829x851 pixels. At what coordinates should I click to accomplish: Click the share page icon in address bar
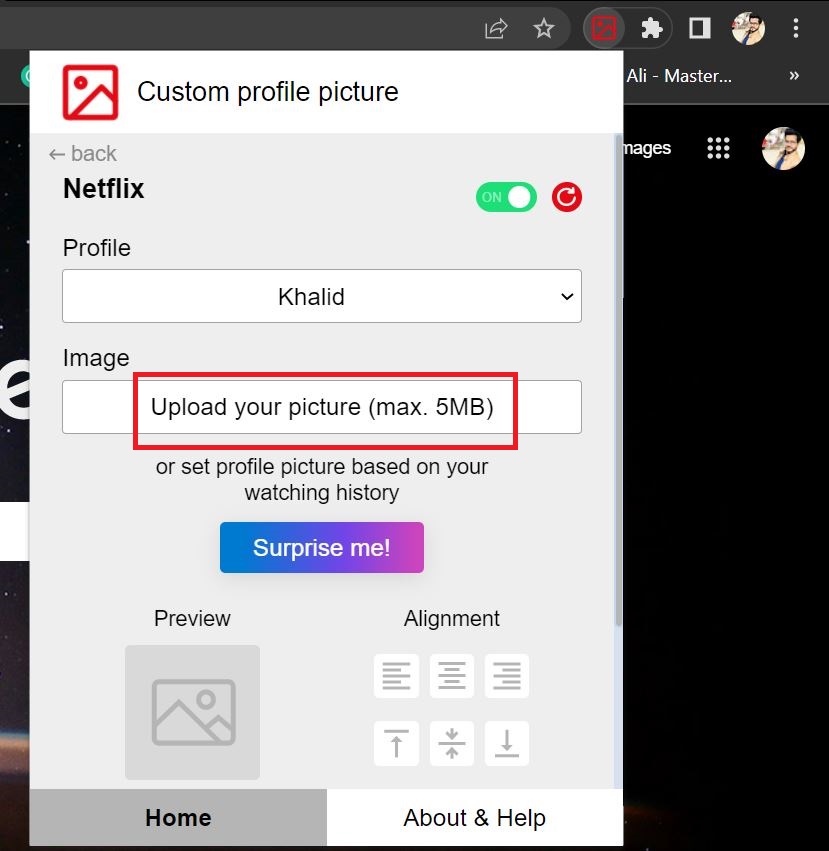496,29
